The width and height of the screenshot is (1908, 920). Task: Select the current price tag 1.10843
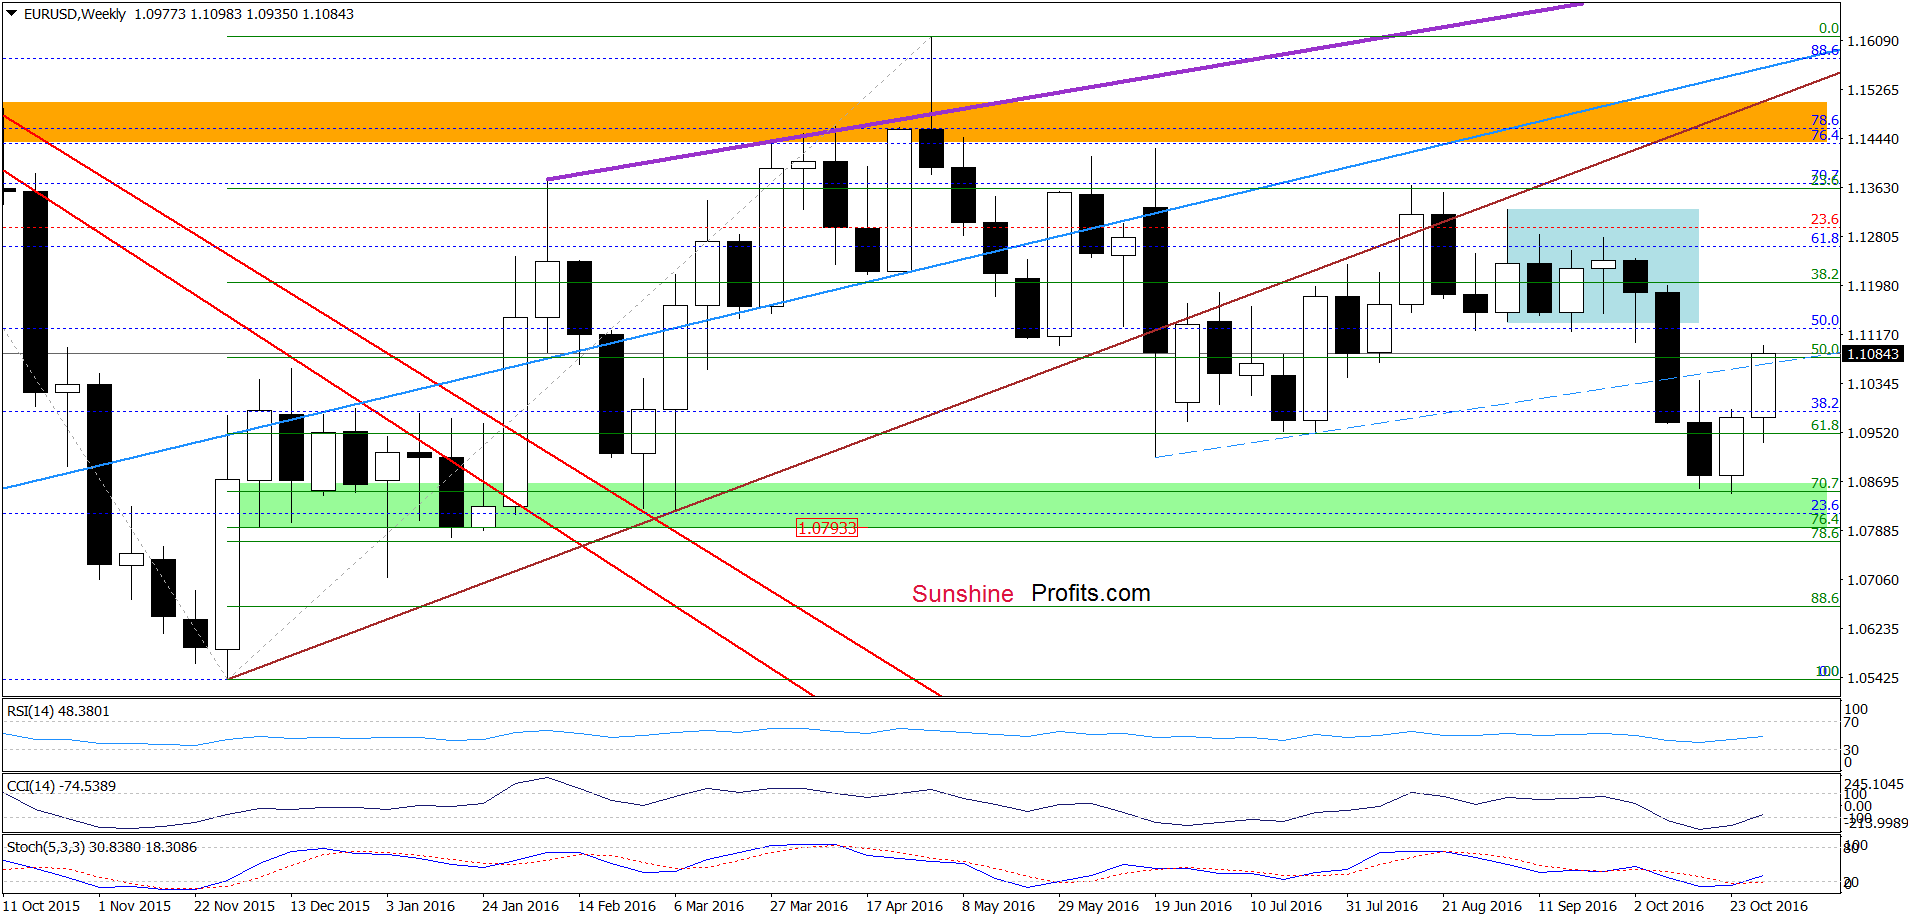1872,354
